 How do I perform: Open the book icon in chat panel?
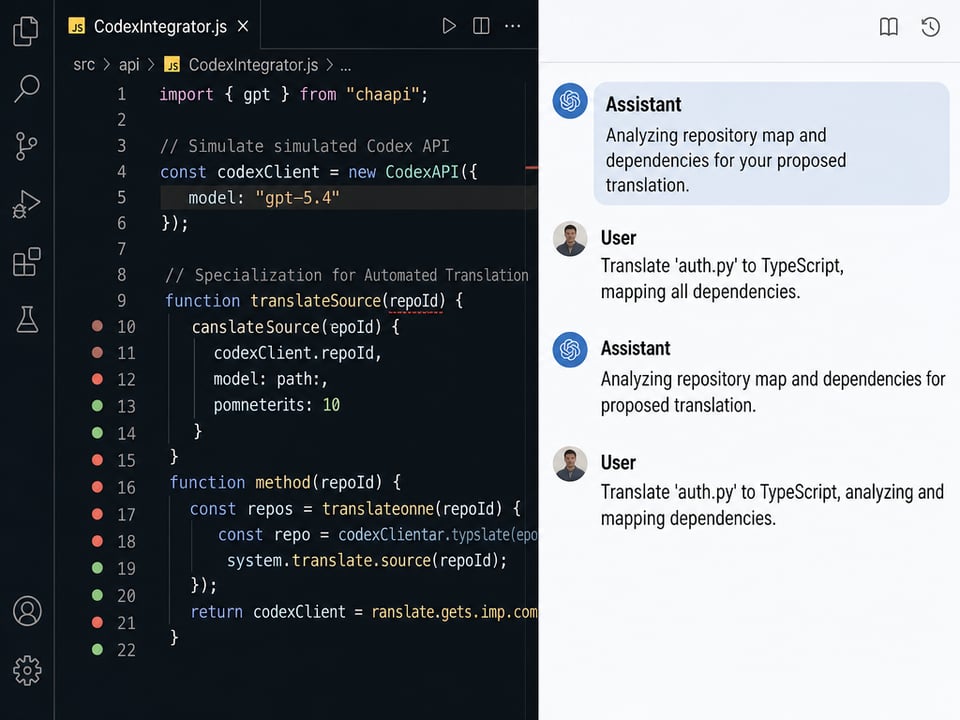[888, 26]
